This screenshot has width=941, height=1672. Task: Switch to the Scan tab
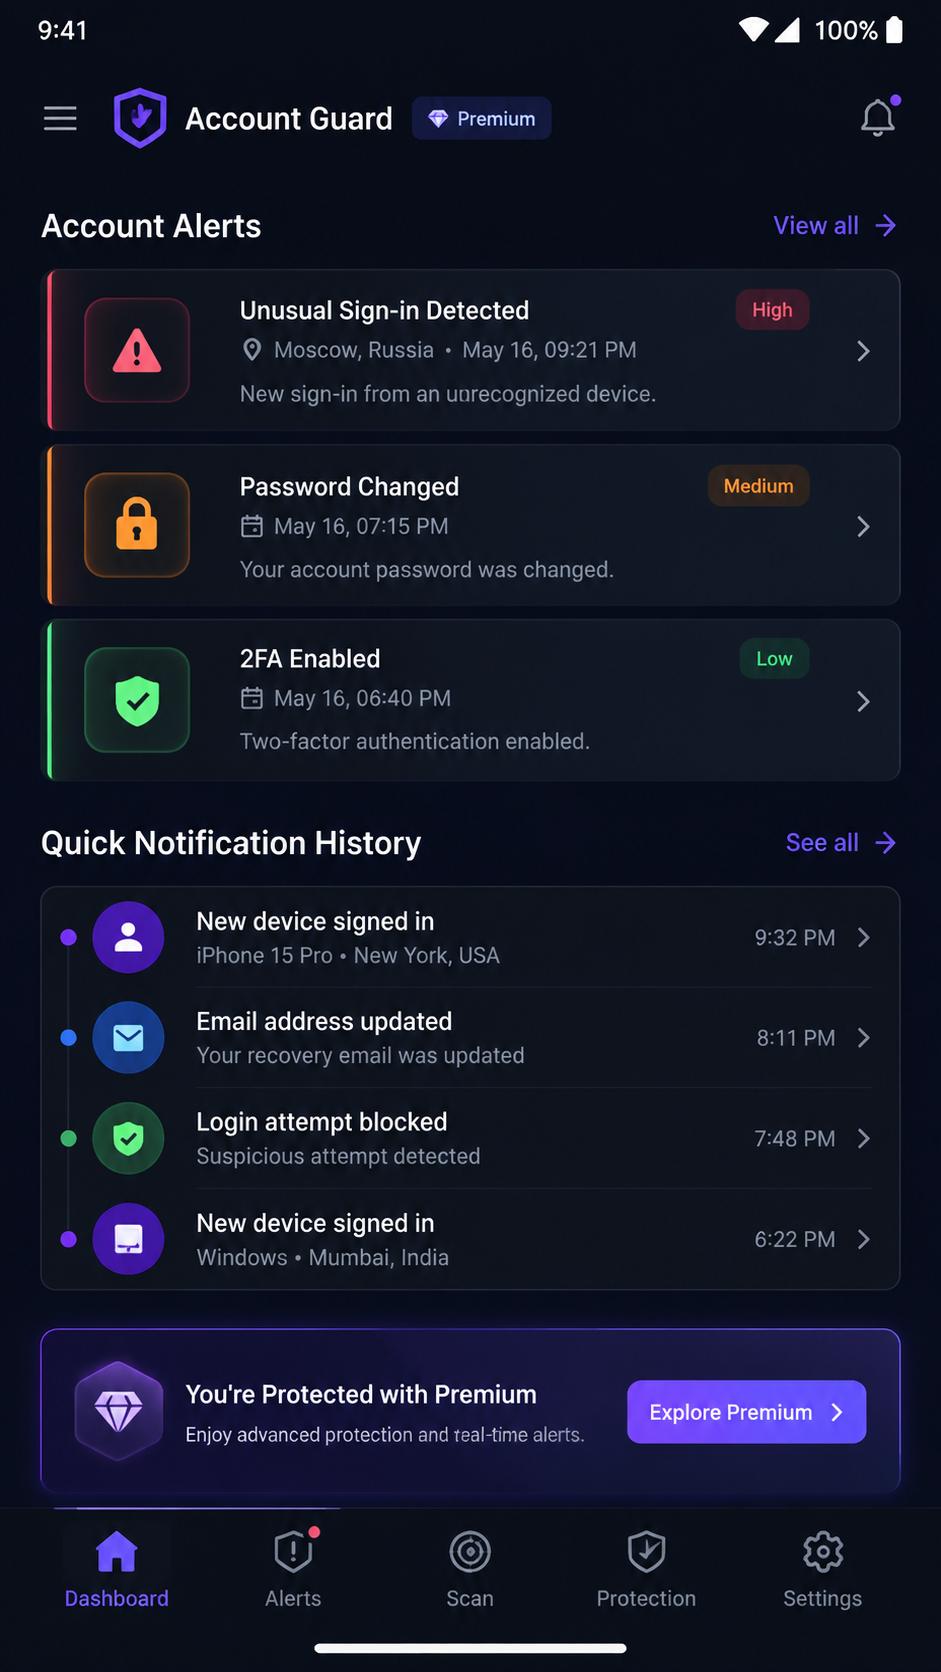(470, 1569)
